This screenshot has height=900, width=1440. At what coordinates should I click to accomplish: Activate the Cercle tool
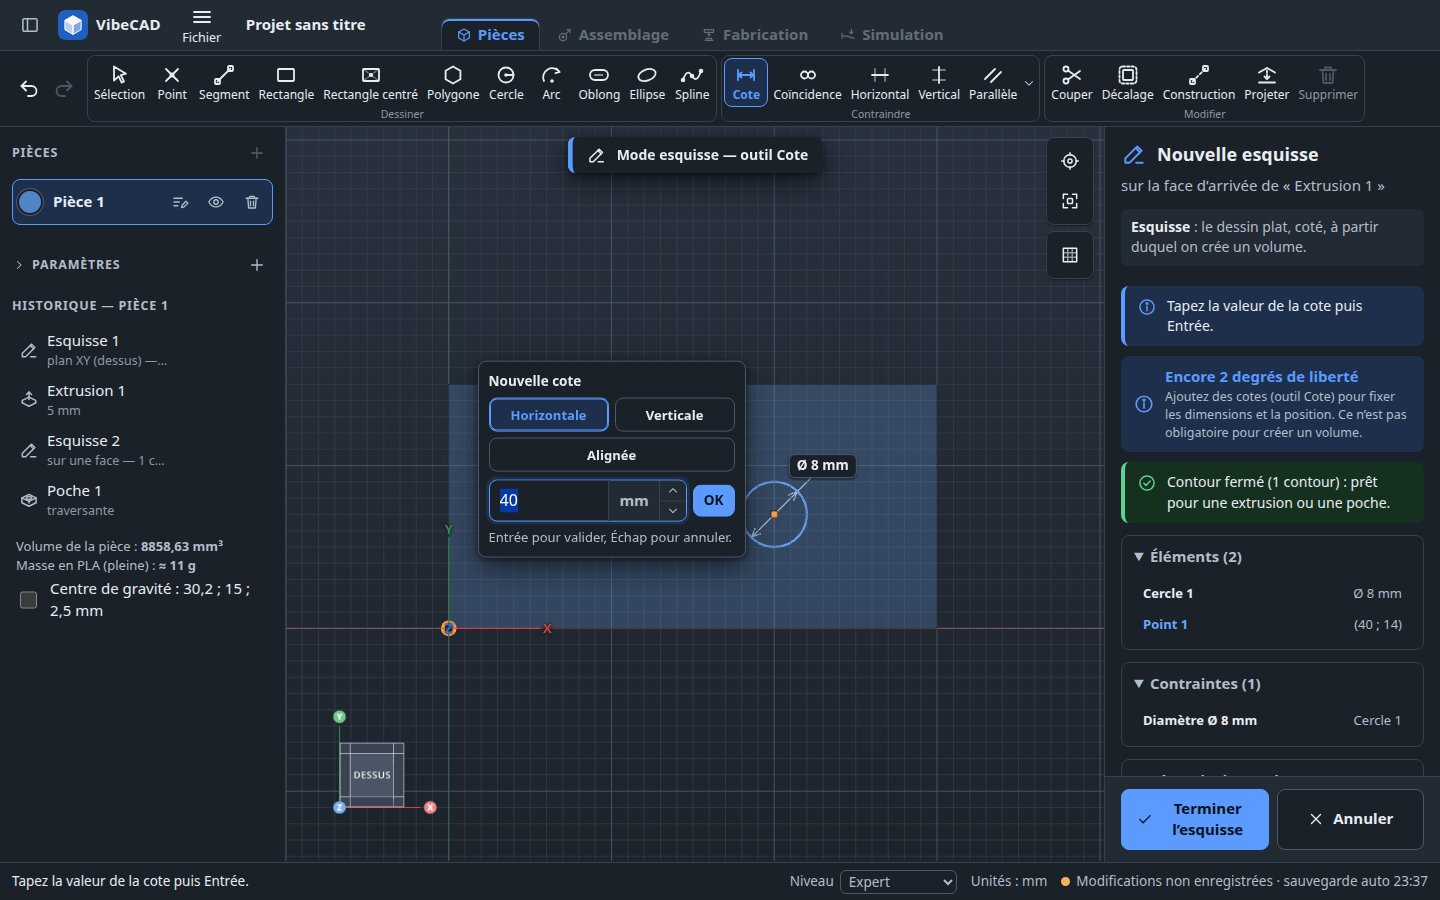click(x=506, y=84)
